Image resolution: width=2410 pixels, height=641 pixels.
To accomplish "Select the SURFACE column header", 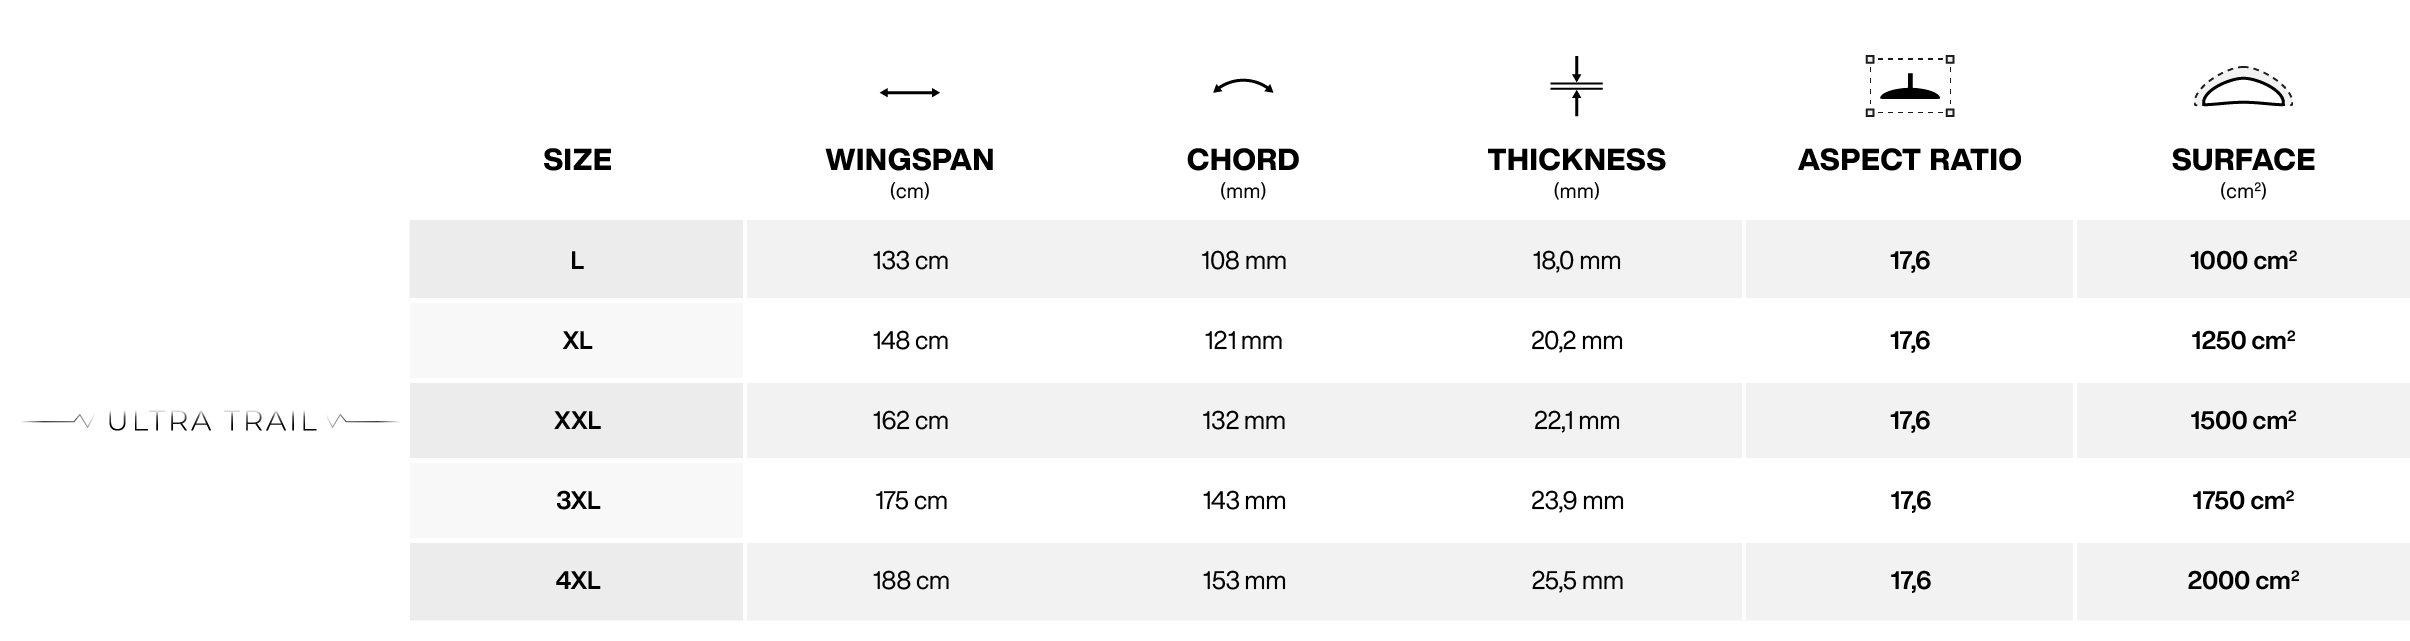I will 2243,160.
